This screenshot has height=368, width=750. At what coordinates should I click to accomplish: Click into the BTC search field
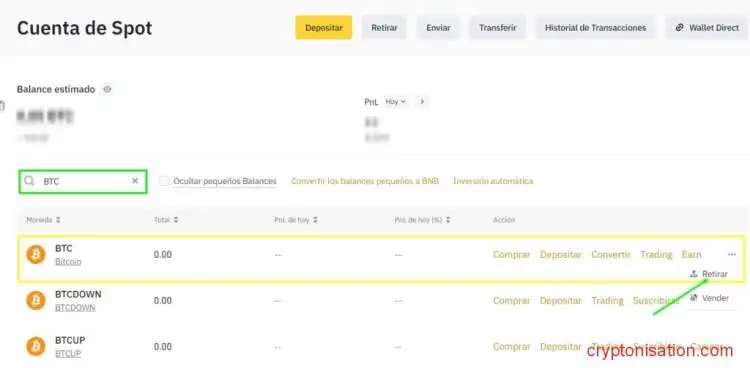(83, 181)
